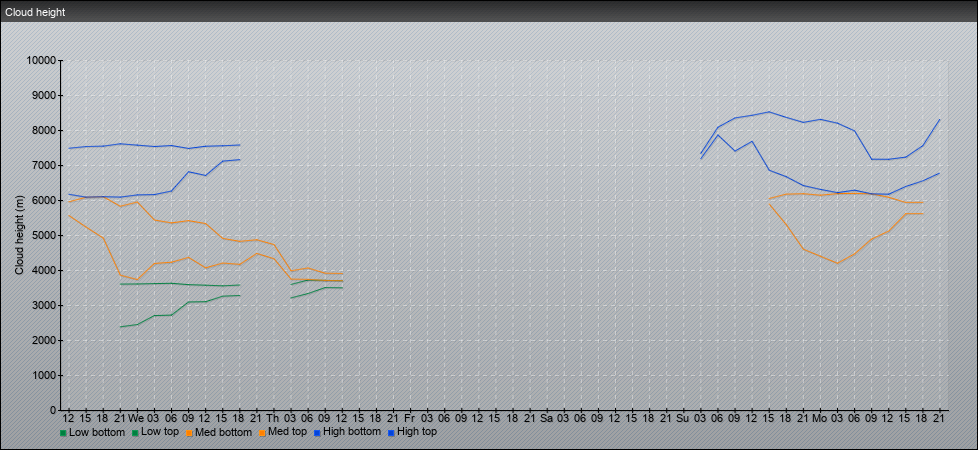Hide the series via 'Low bottom' legend text

point(97,432)
